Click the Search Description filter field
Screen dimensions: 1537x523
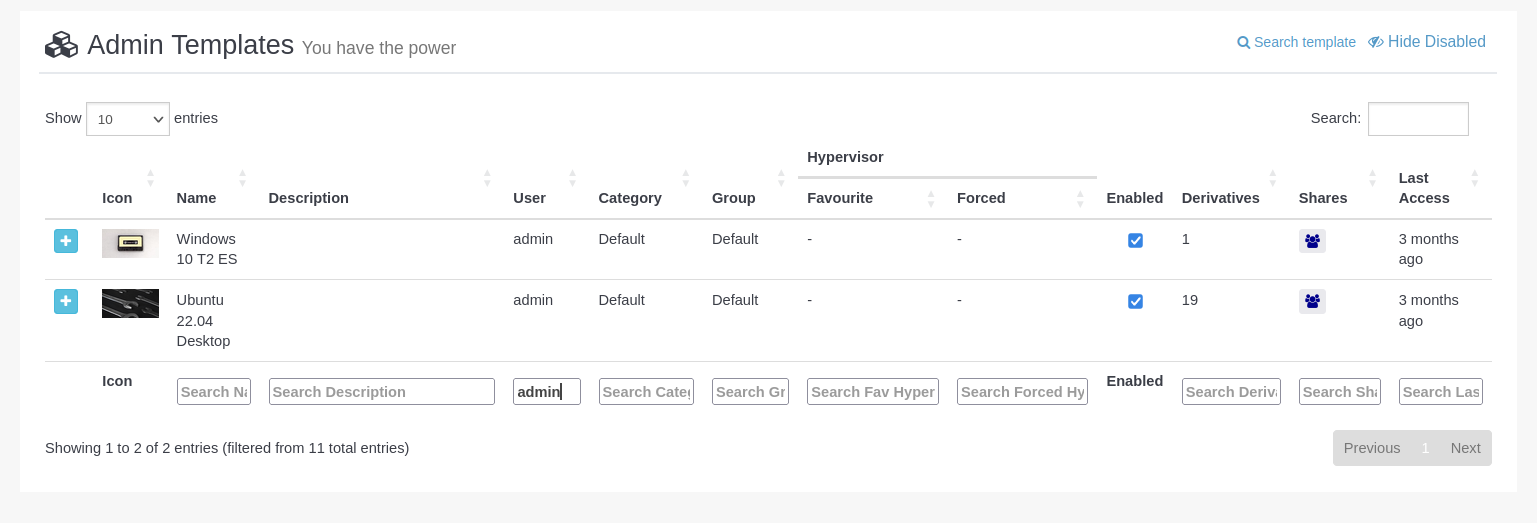(381, 392)
